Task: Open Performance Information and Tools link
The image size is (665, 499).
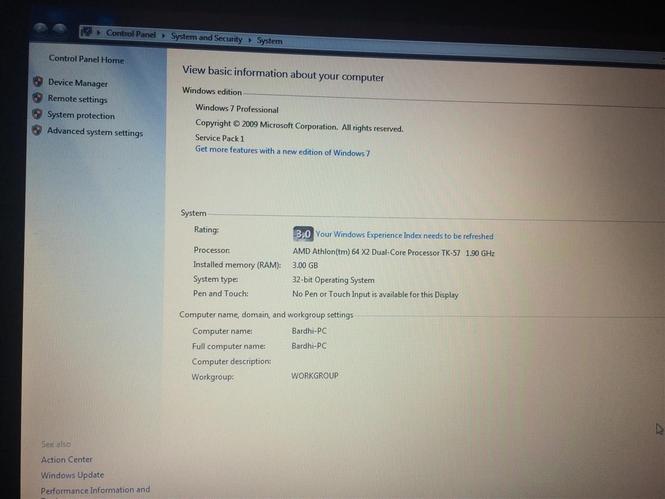Action: (x=95, y=491)
